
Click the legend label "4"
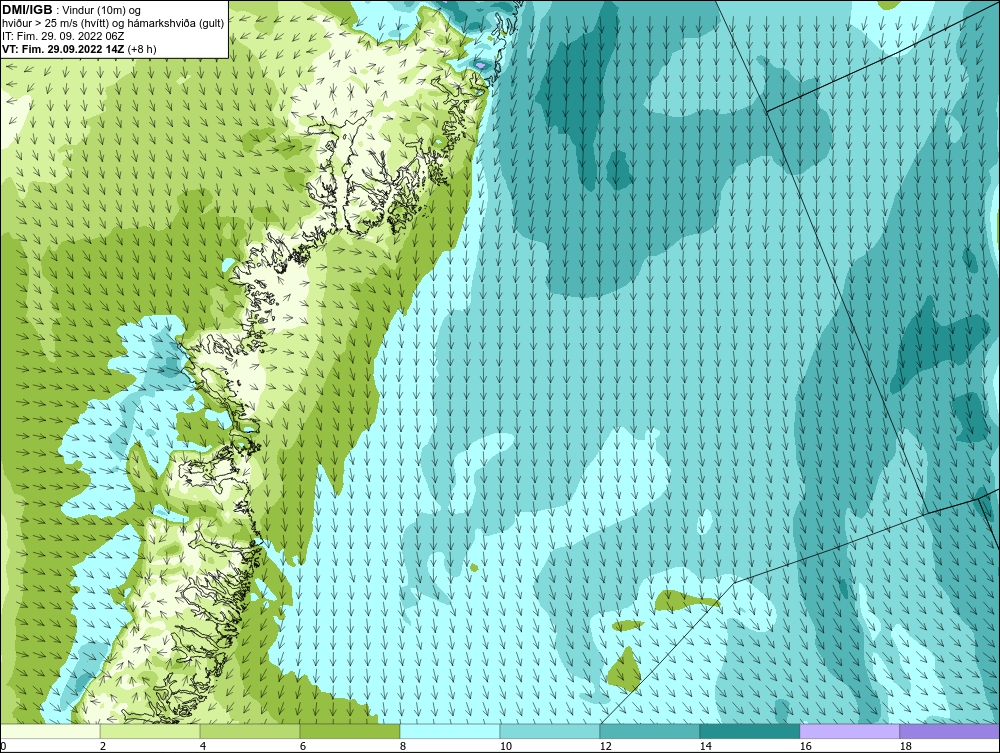coord(203,746)
